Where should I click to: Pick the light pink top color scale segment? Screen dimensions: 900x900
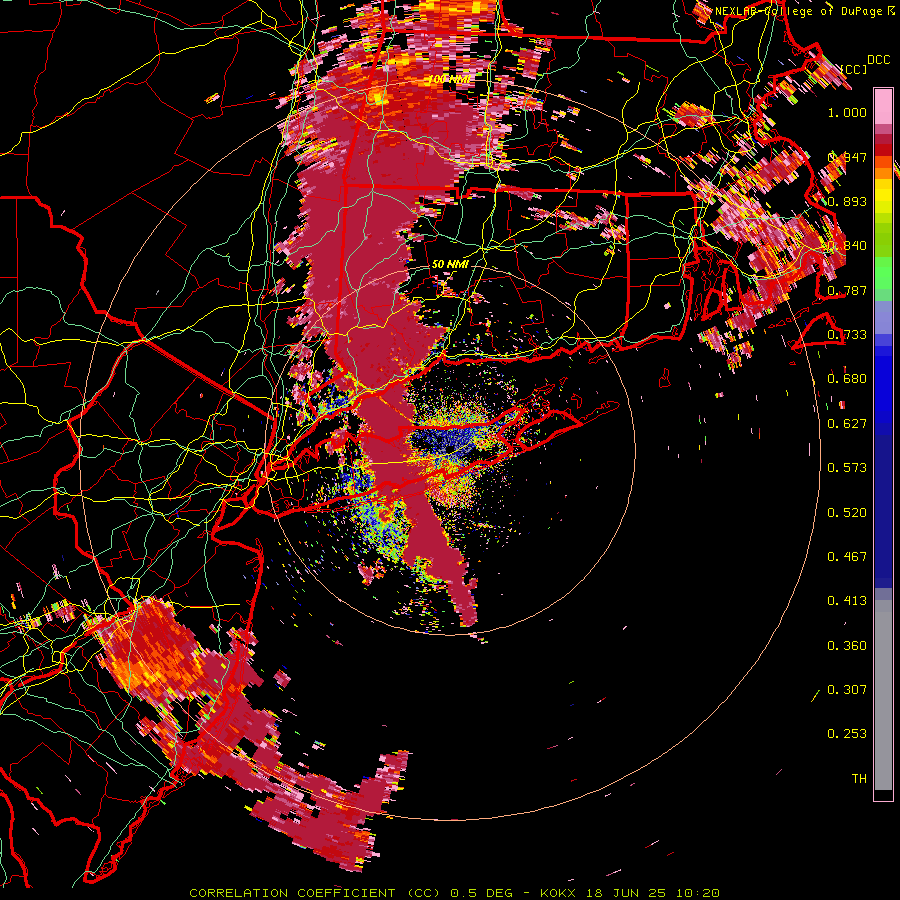pyautogui.click(x=883, y=107)
